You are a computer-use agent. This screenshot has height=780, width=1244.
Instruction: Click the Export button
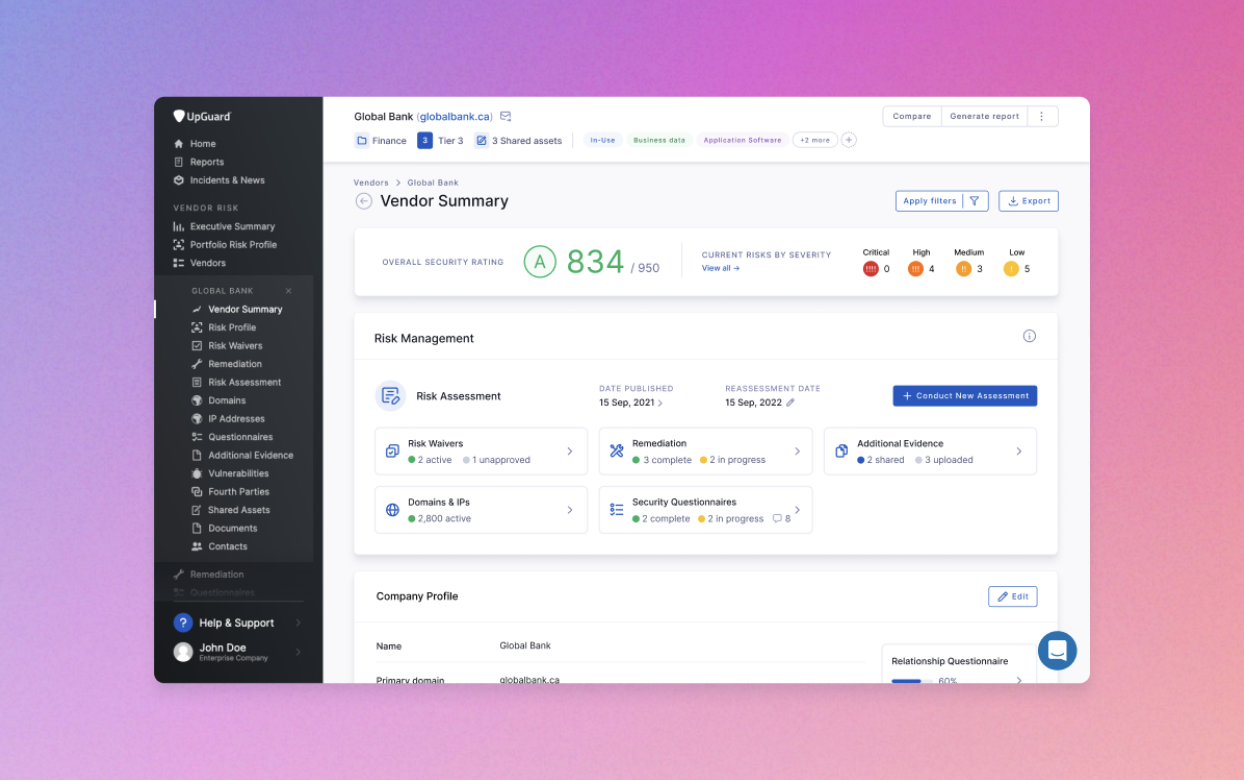(x=1028, y=201)
